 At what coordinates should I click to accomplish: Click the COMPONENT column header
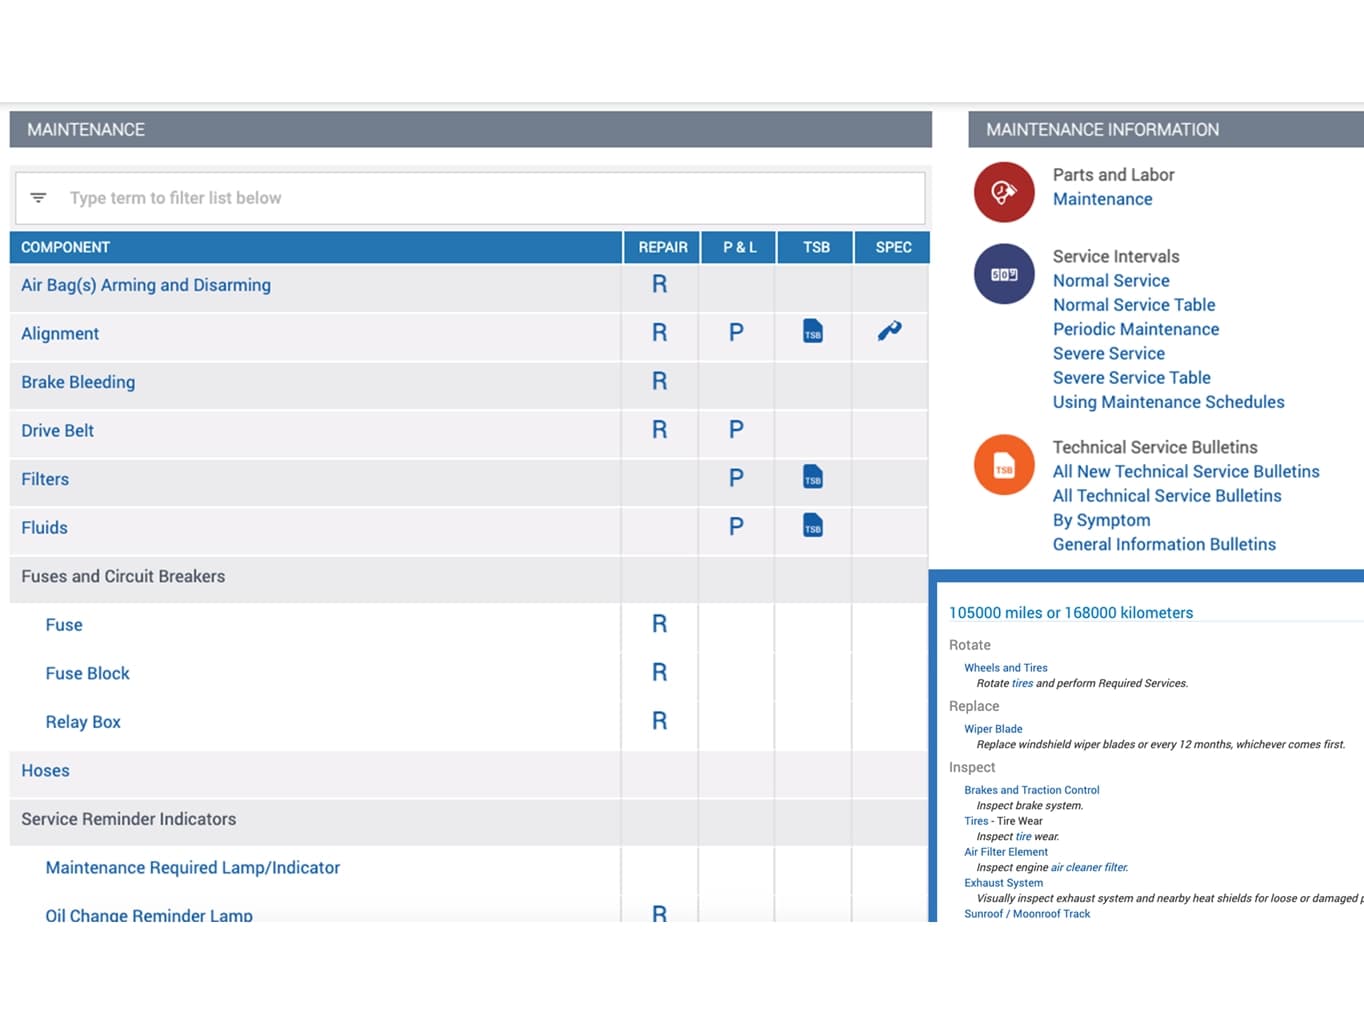tap(316, 247)
